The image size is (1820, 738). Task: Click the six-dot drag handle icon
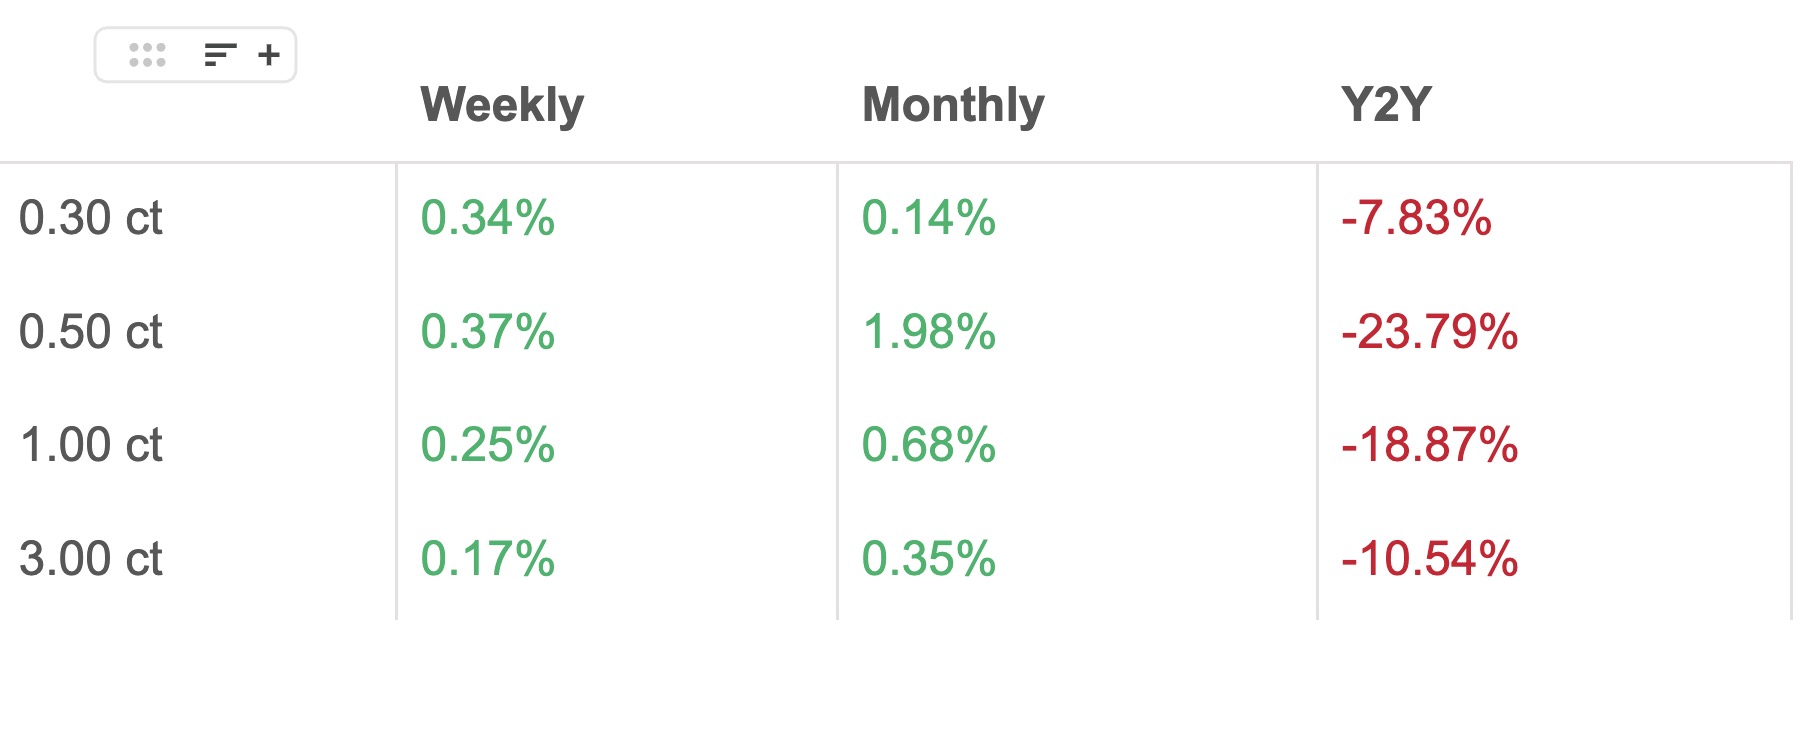click(x=147, y=55)
